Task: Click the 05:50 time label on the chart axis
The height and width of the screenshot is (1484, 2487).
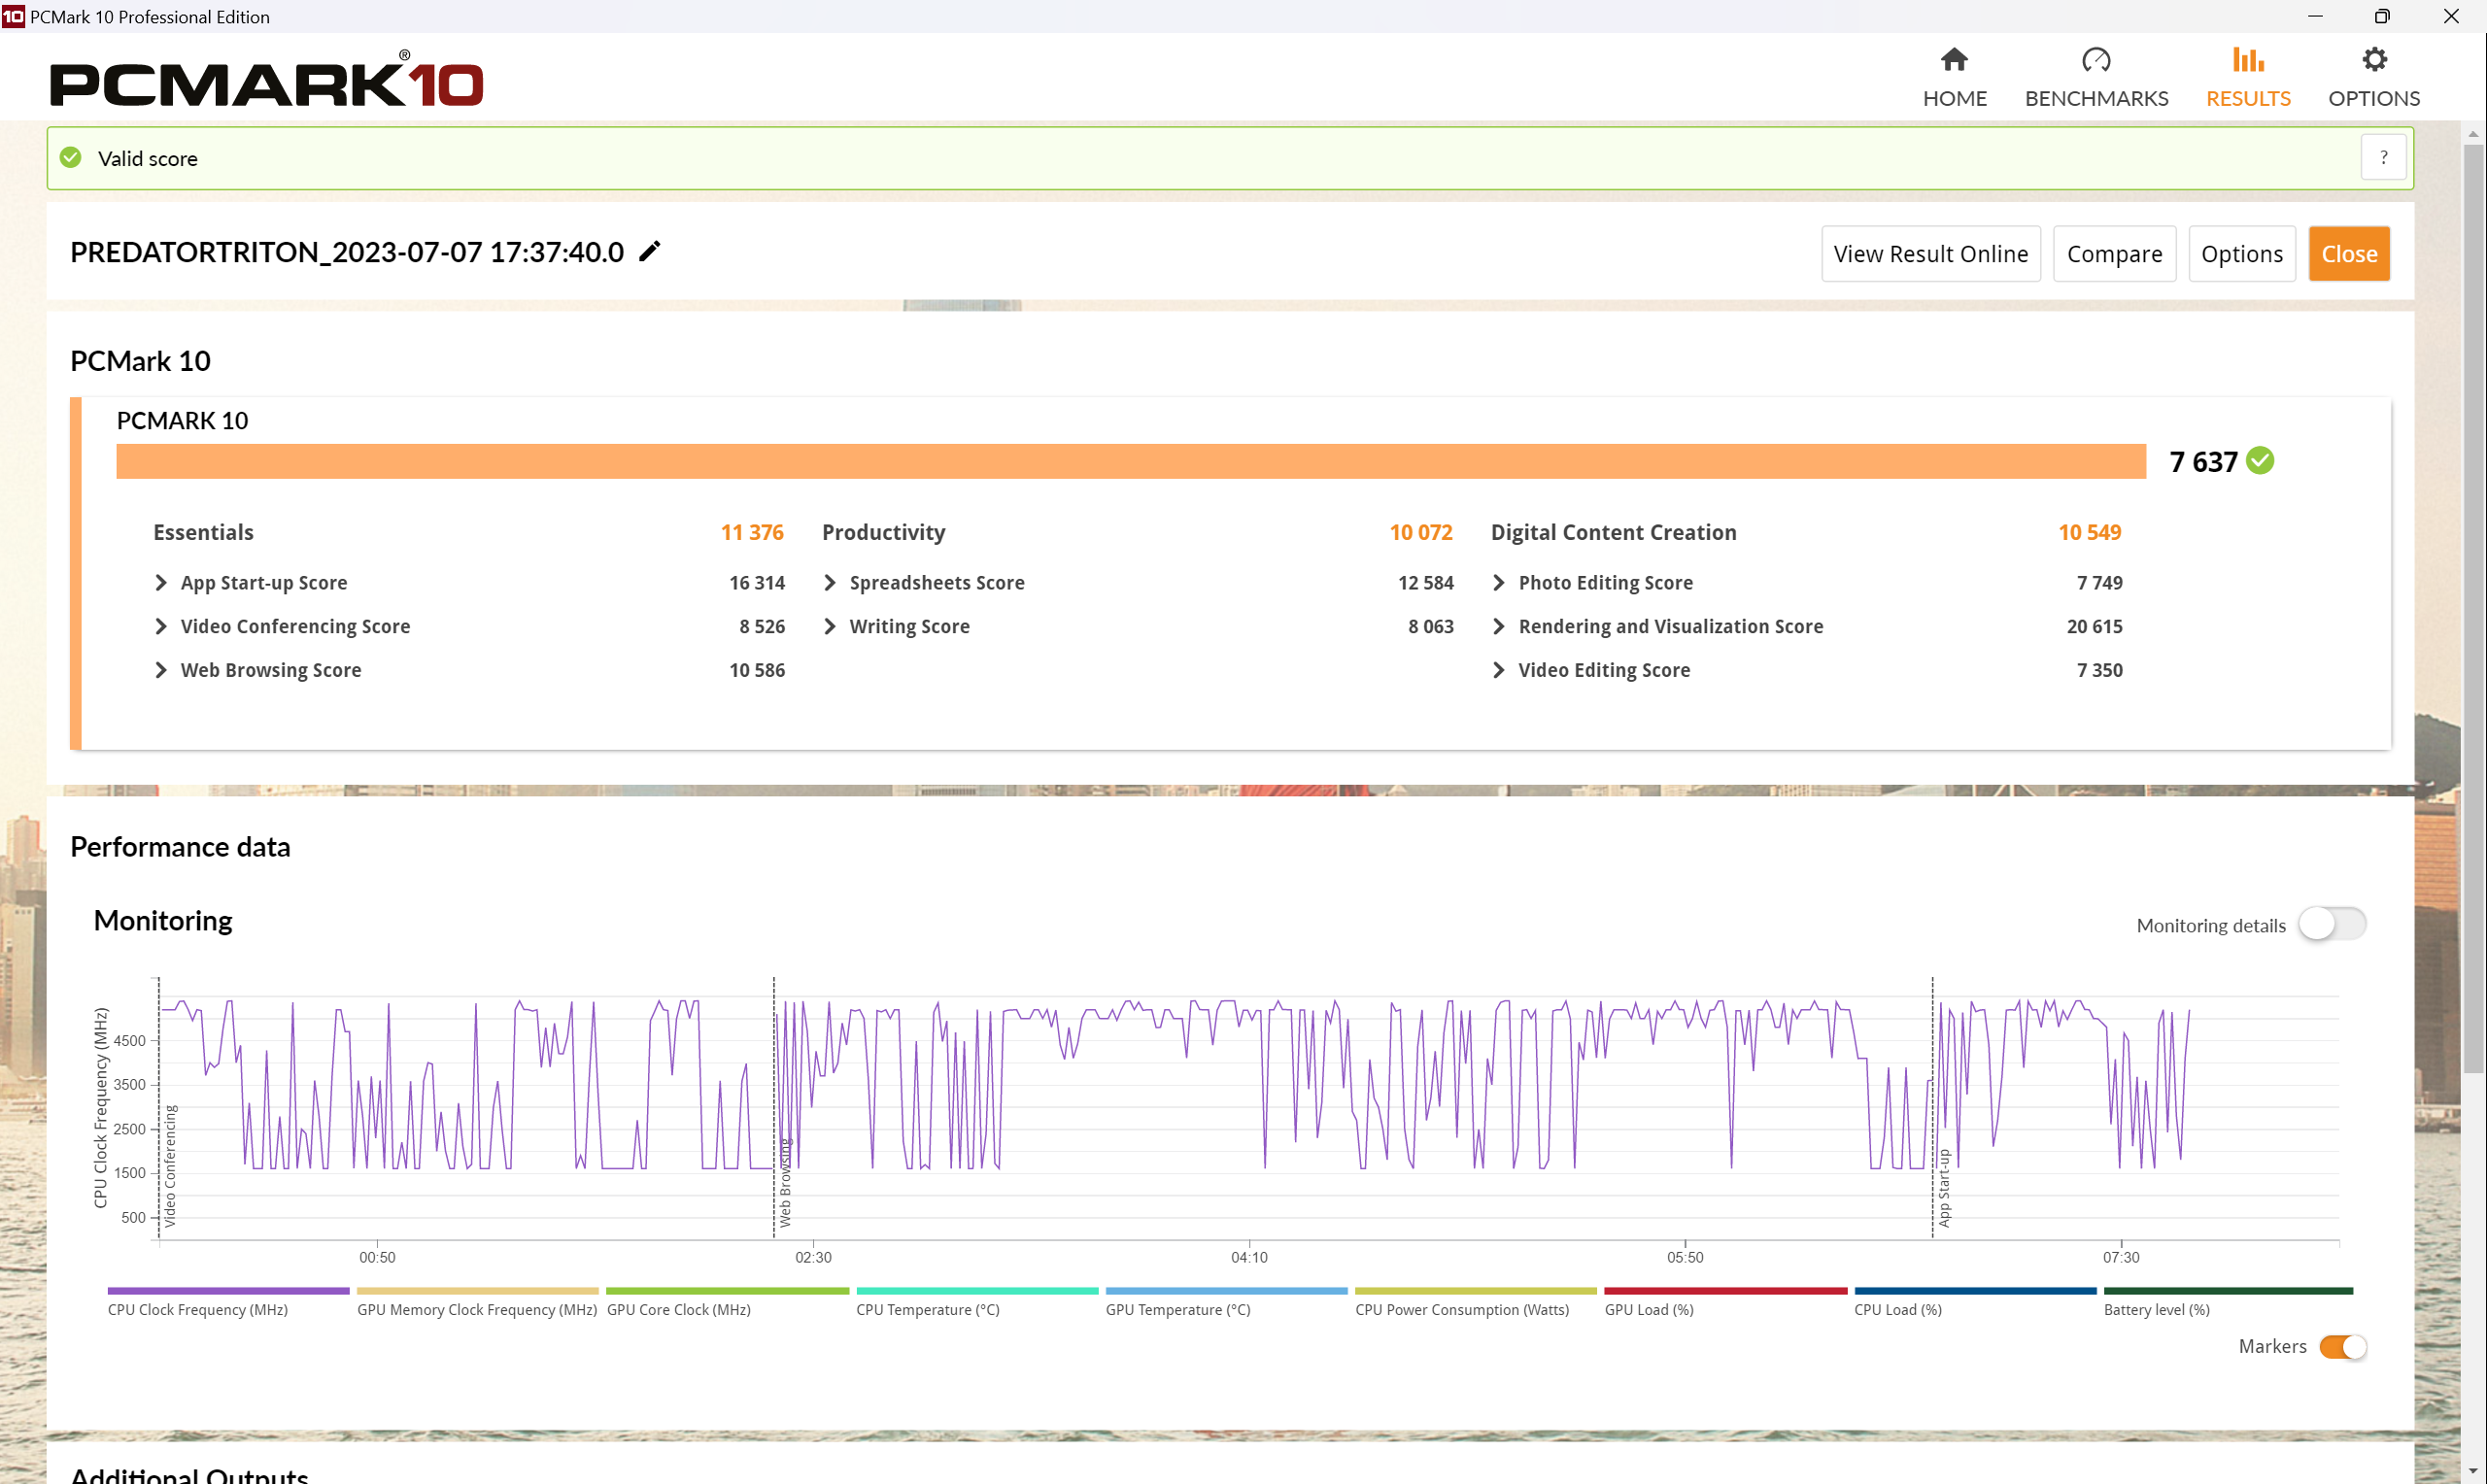Action: point(1685,1258)
